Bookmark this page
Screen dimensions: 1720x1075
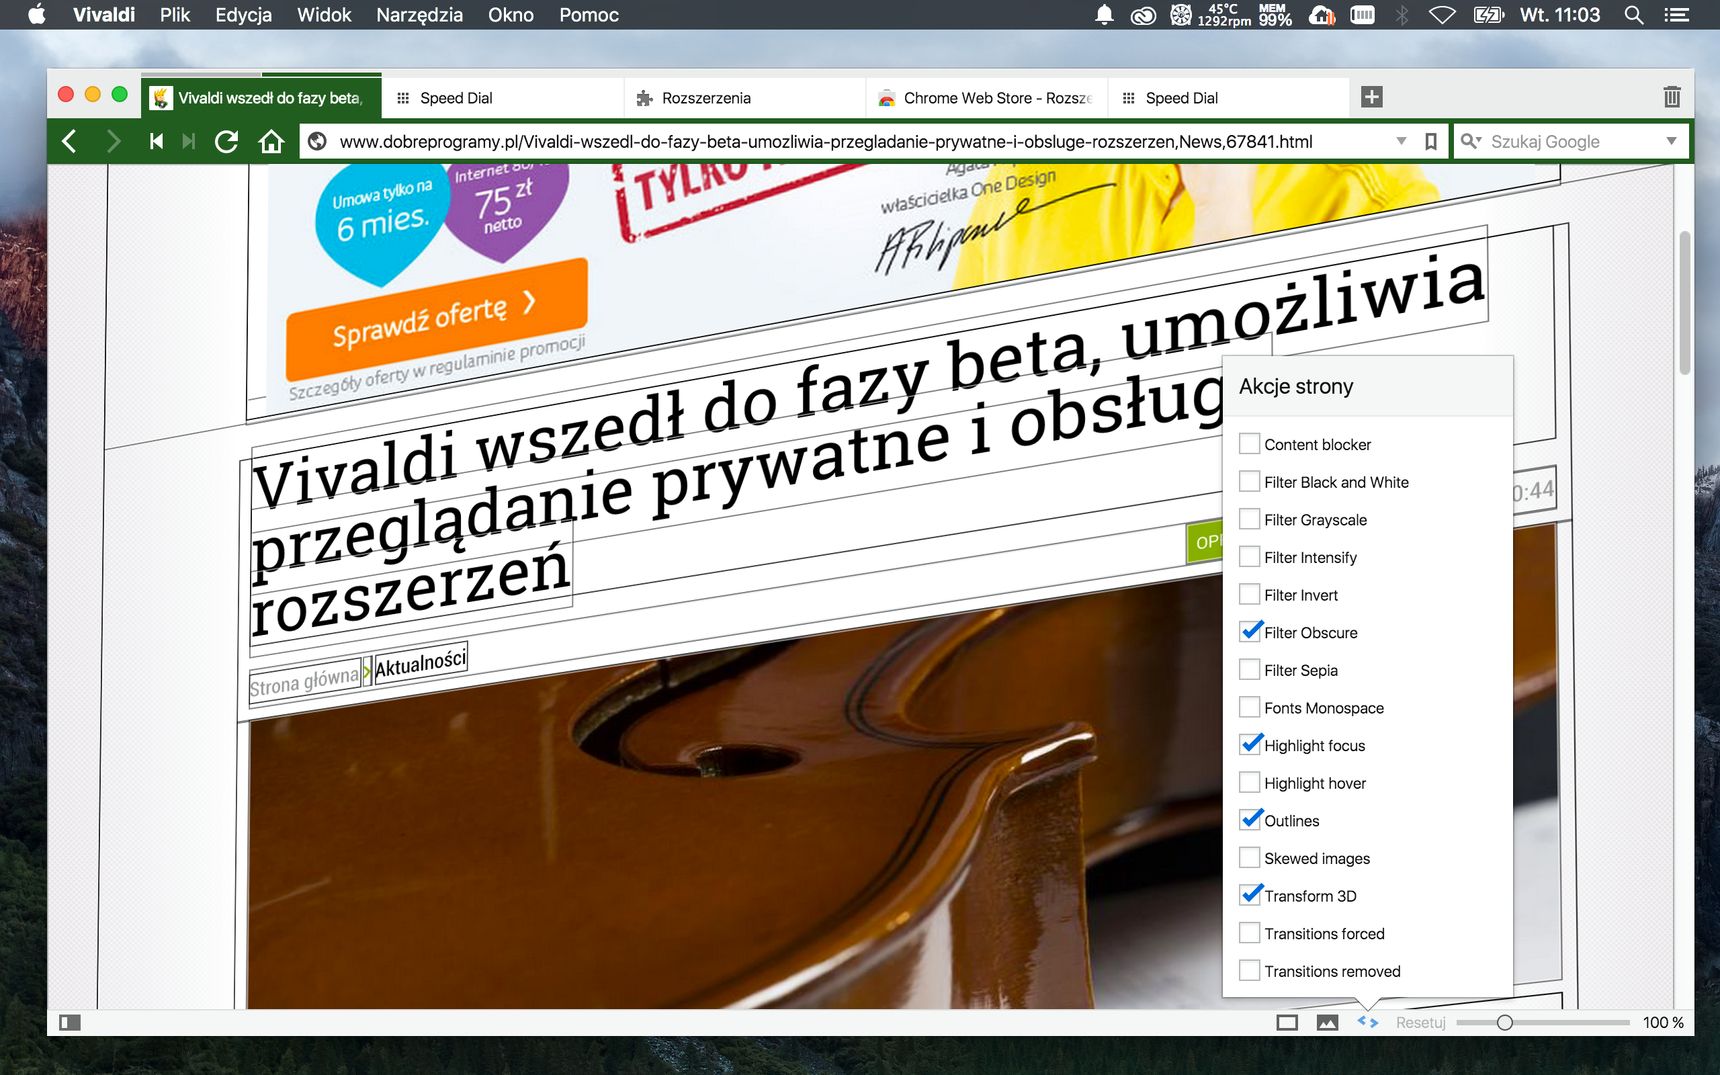(x=1431, y=142)
